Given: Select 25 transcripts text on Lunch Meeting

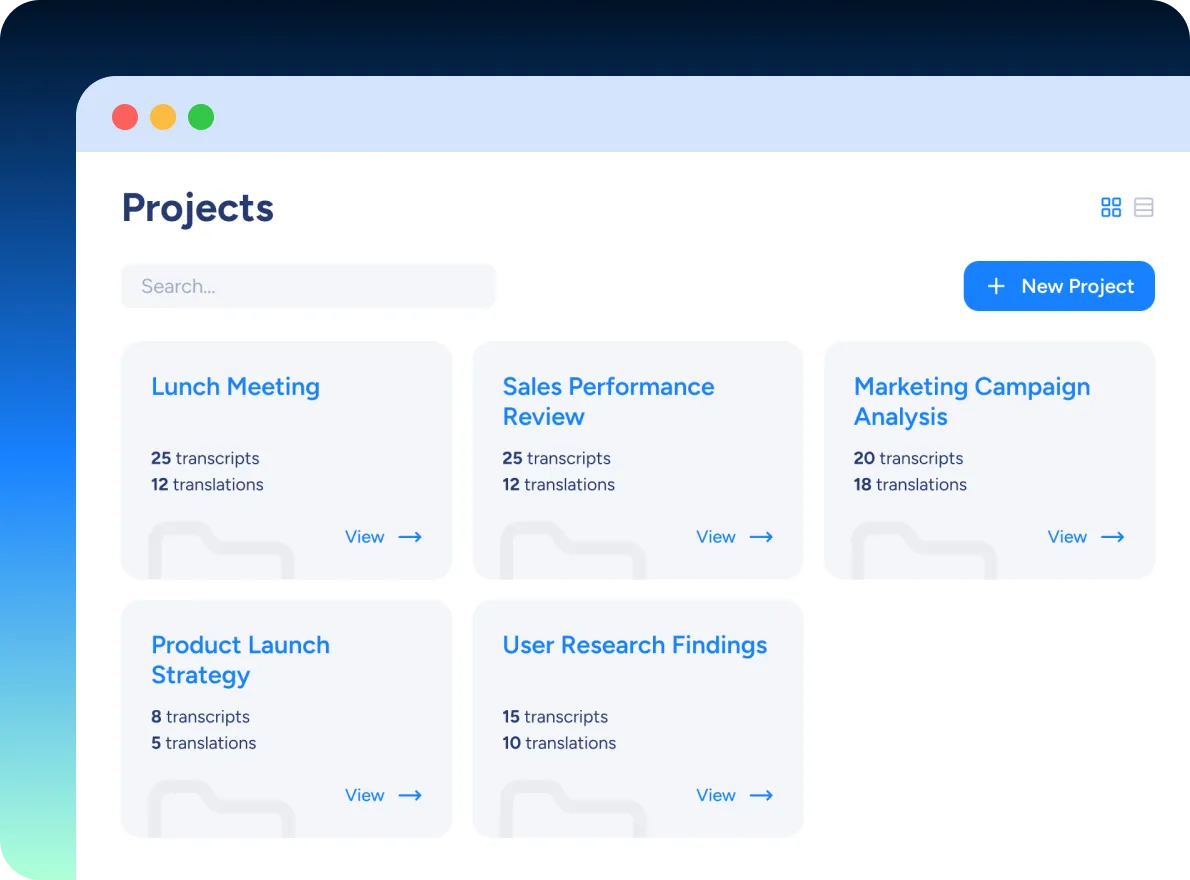Looking at the screenshot, I should [205, 458].
